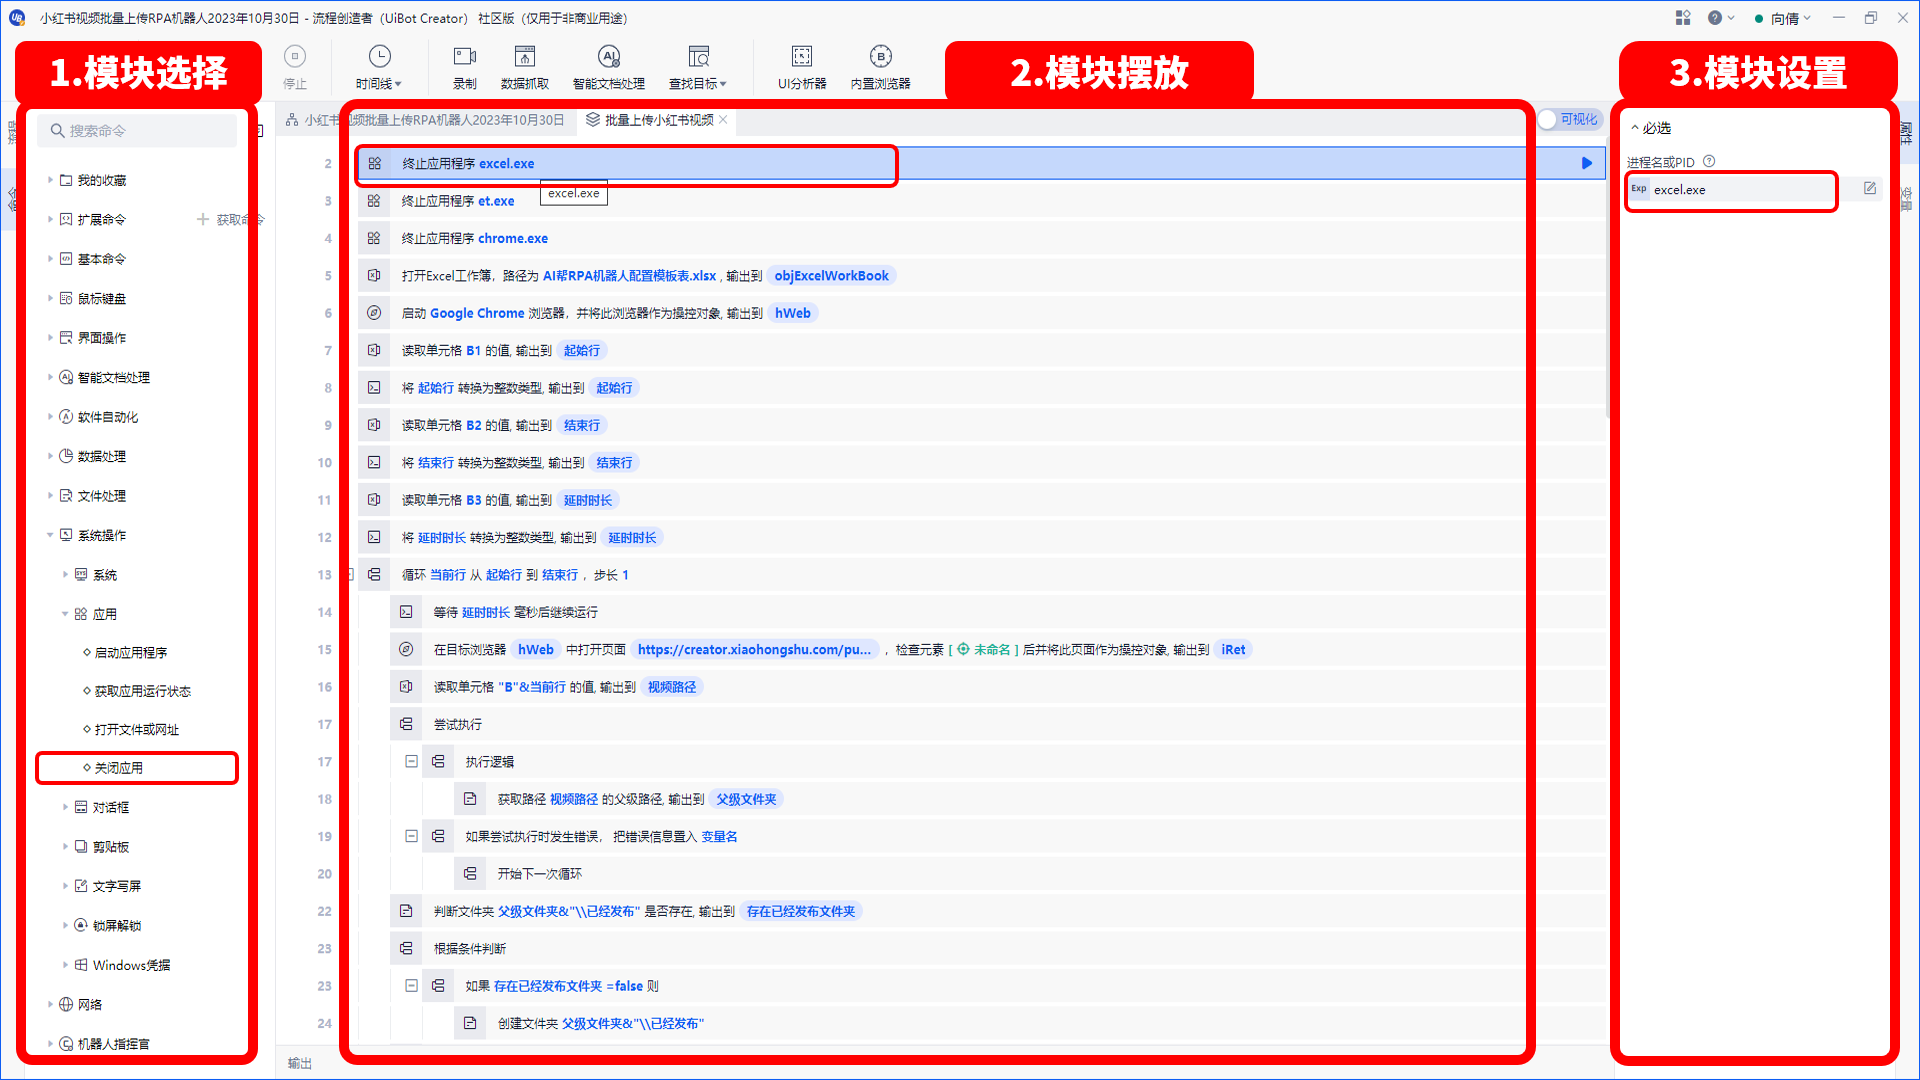This screenshot has height=1080, width=1920.
Task: Click the 父级文件夹 output variable on line 18
Action: (746, 799)
